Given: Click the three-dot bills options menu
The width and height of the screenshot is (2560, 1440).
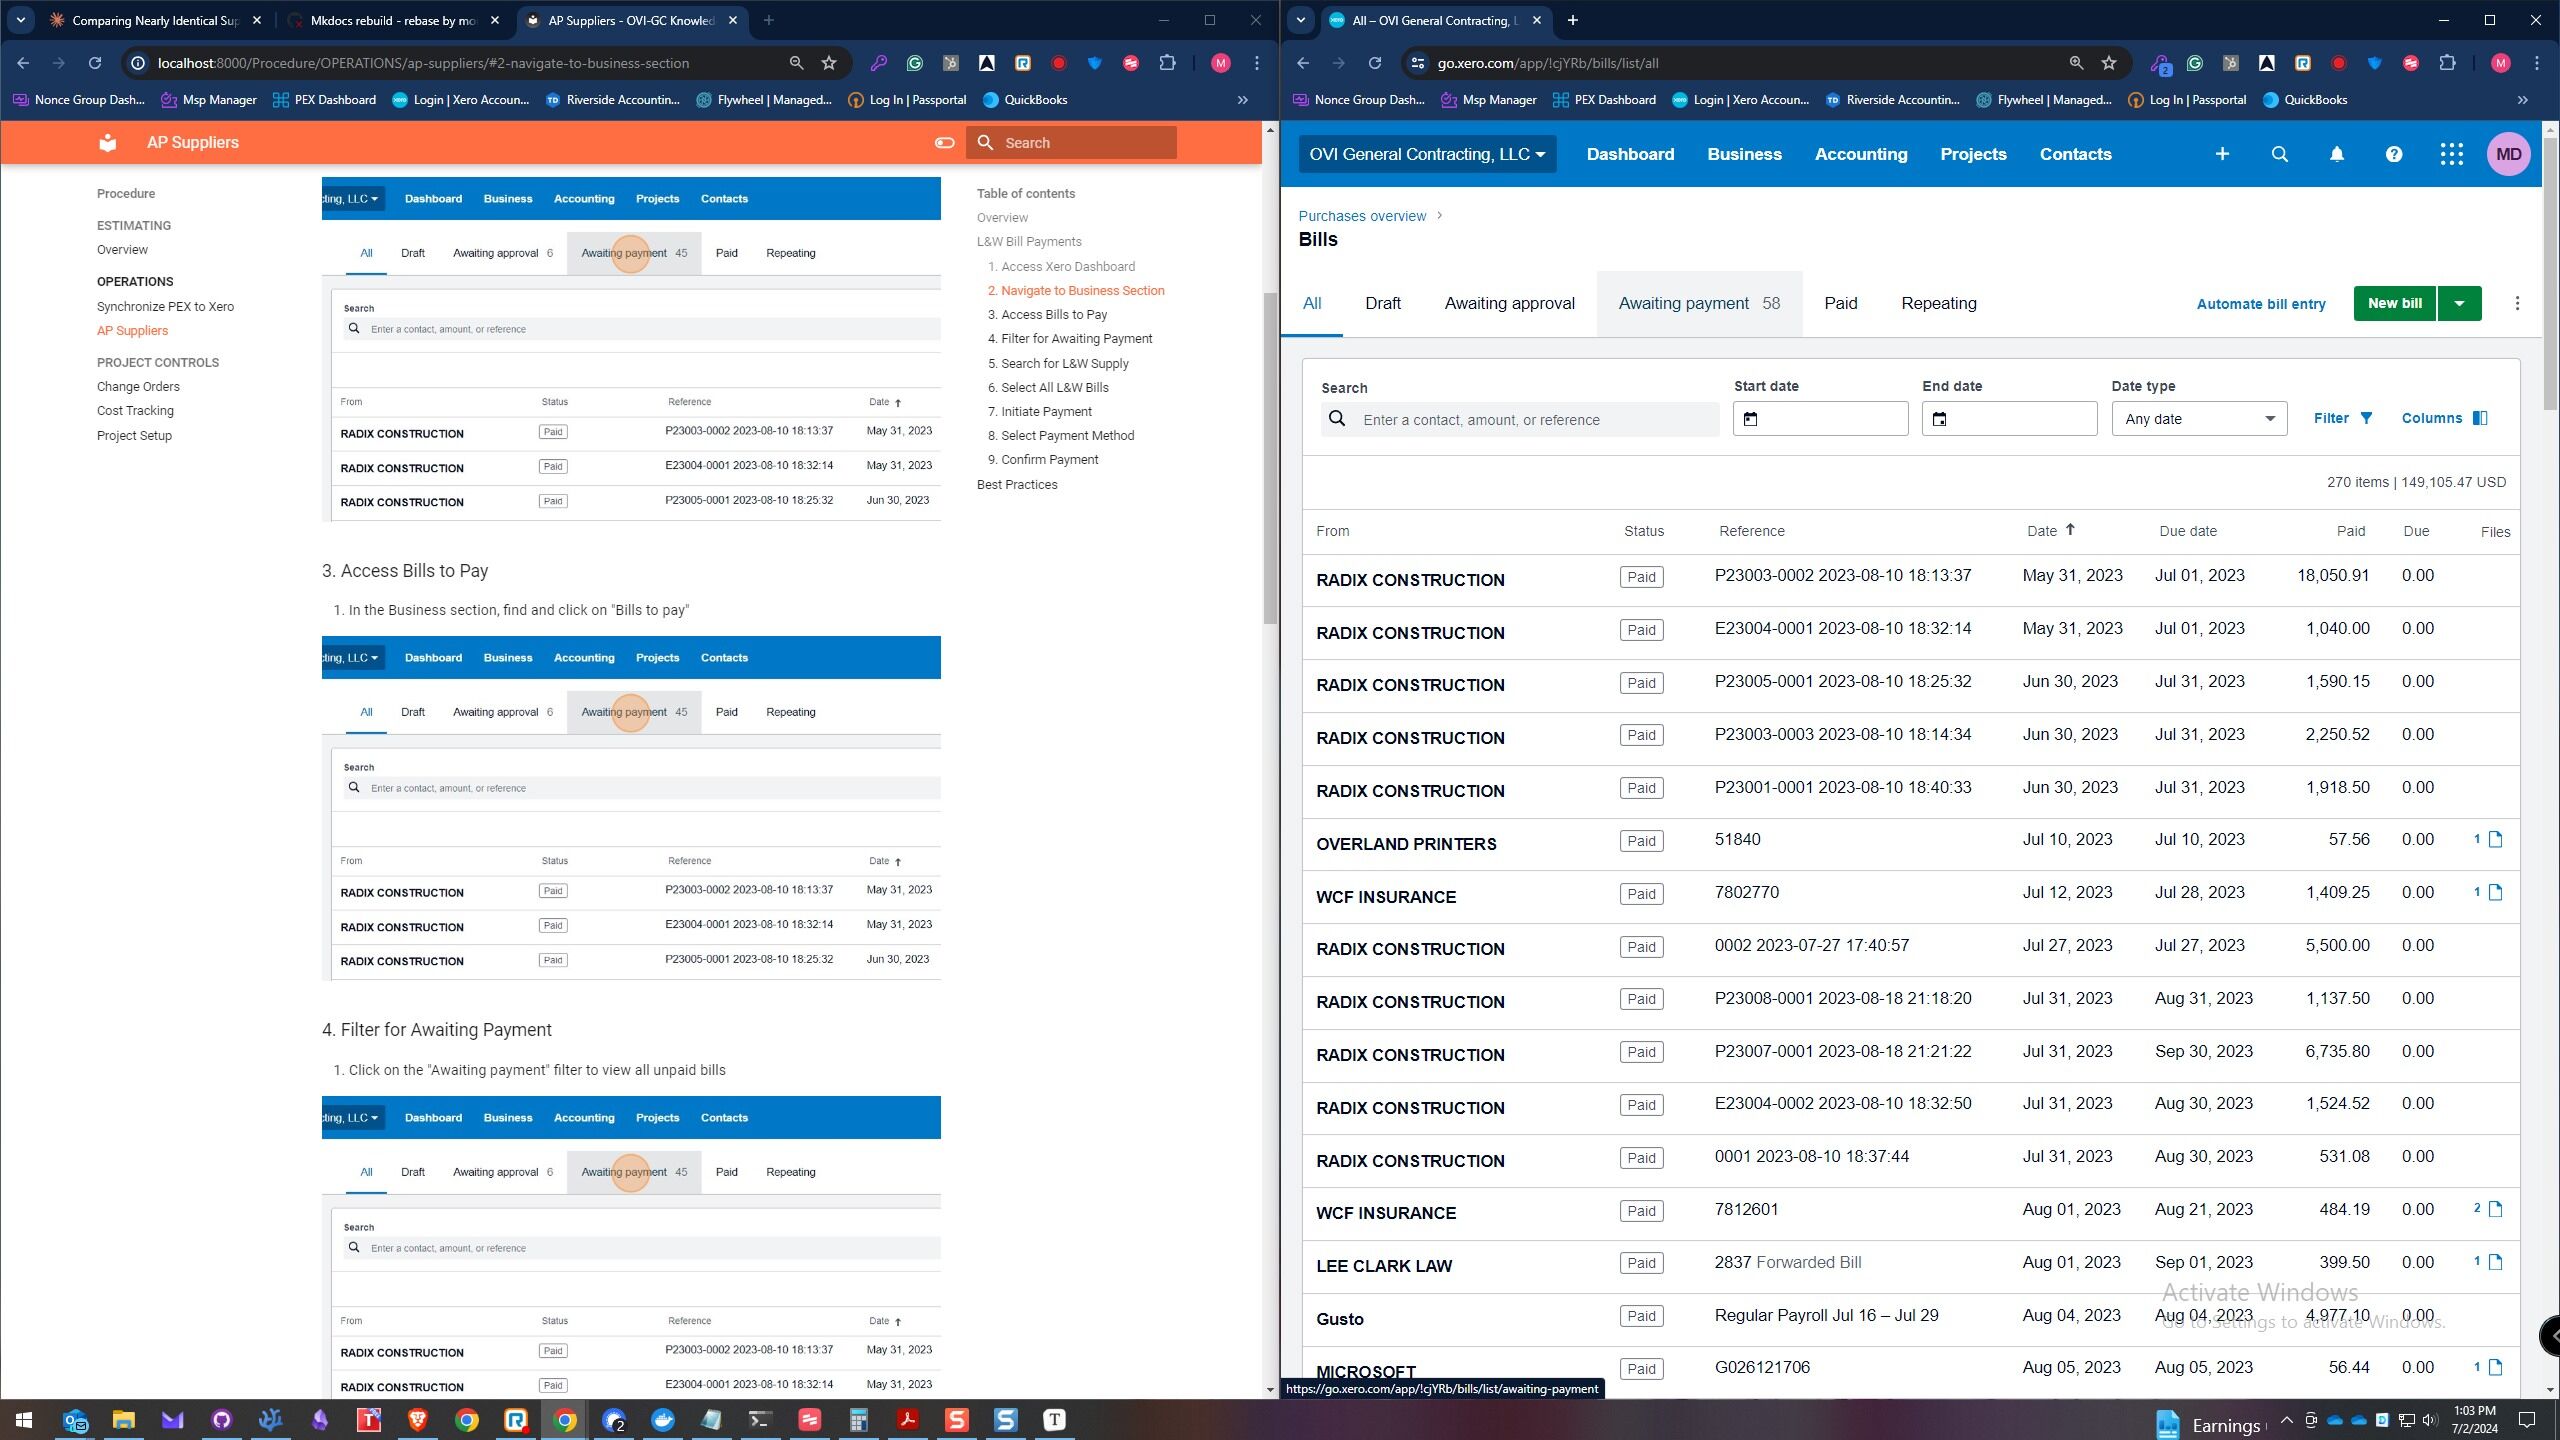Looking at the screenshot, I should click(x=2517, y=303).
